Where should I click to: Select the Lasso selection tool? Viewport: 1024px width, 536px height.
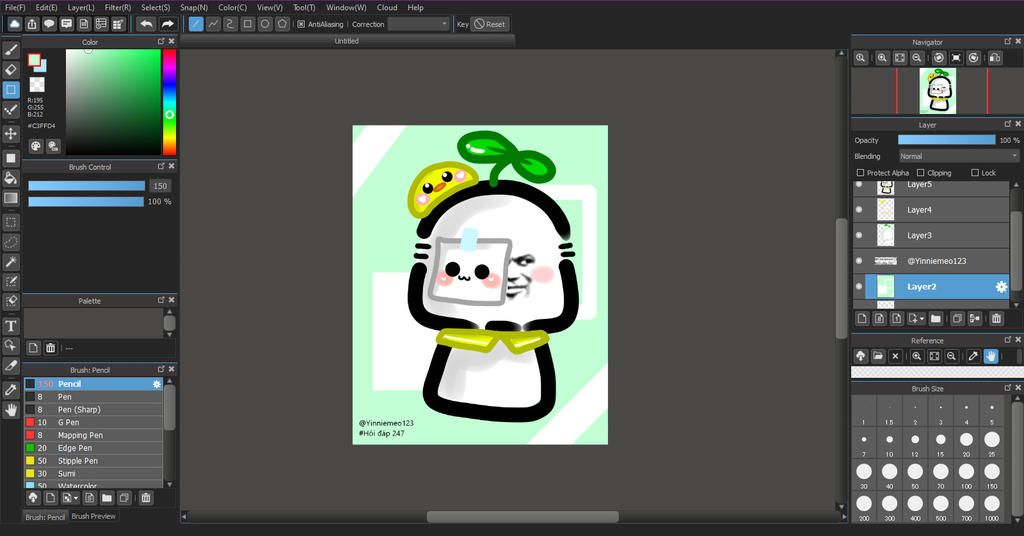[x=11, y=242]
